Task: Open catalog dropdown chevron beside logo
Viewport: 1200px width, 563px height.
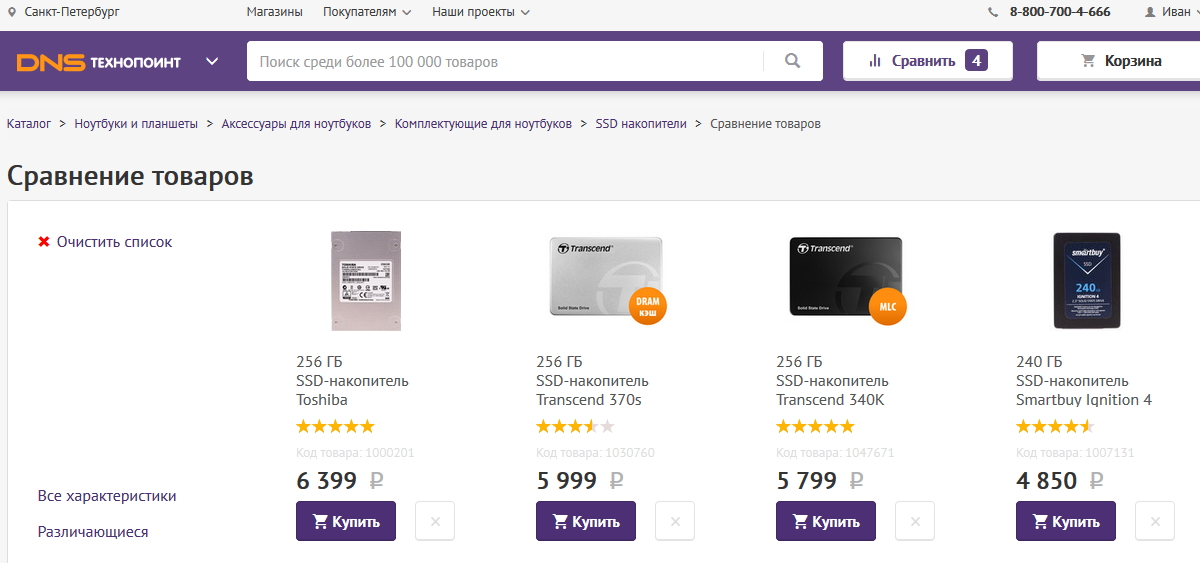Action: pyautogui.click(x=212, y=61)
